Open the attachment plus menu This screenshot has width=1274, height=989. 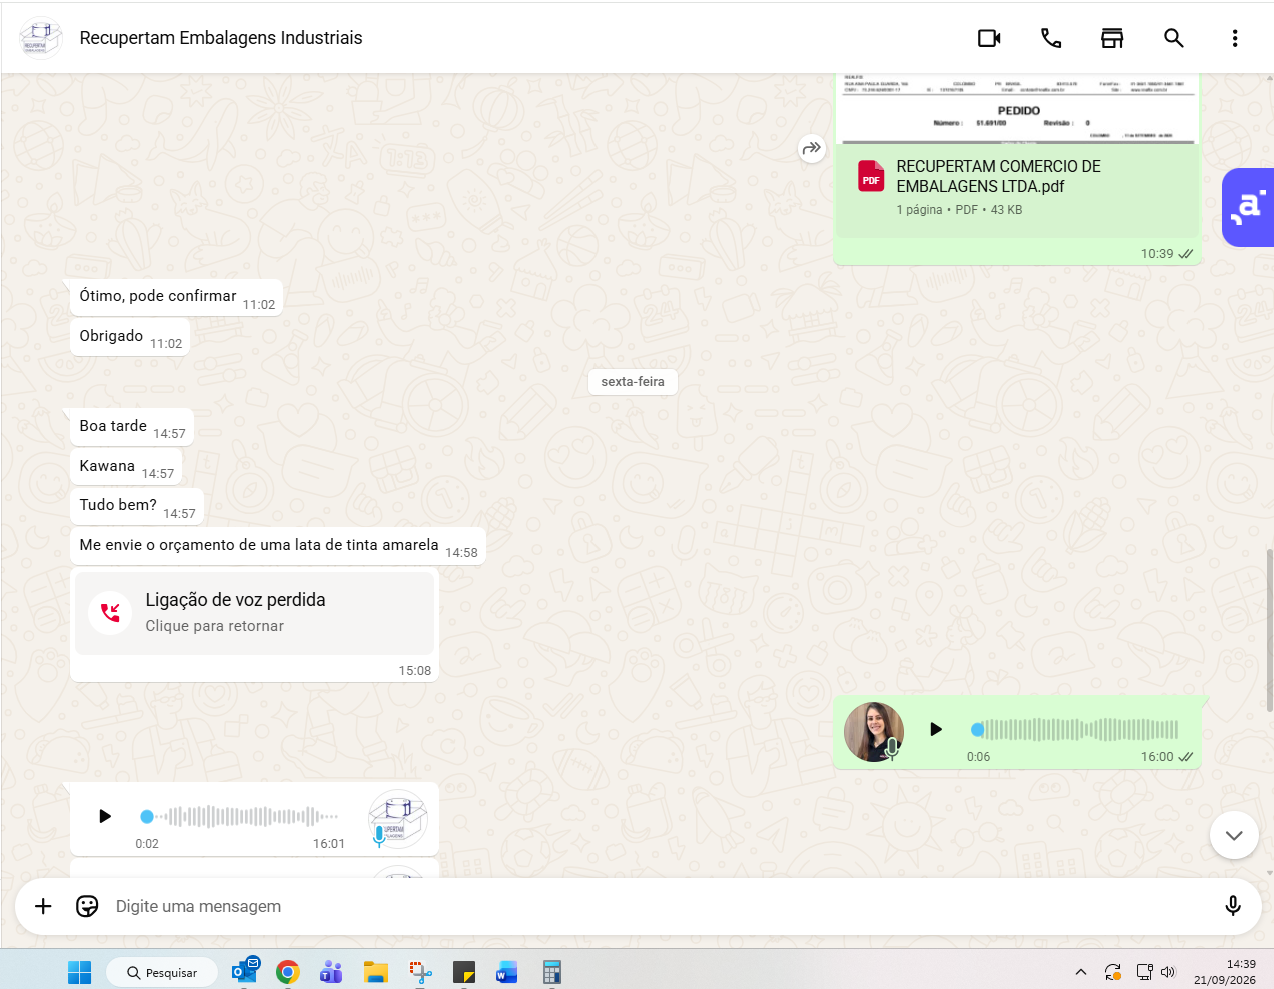pyautogui.click(x=43, y=906)
